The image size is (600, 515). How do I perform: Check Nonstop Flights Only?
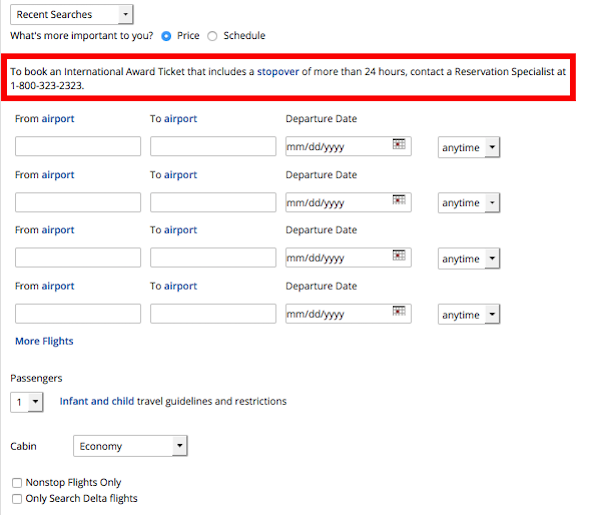point(17,482)
